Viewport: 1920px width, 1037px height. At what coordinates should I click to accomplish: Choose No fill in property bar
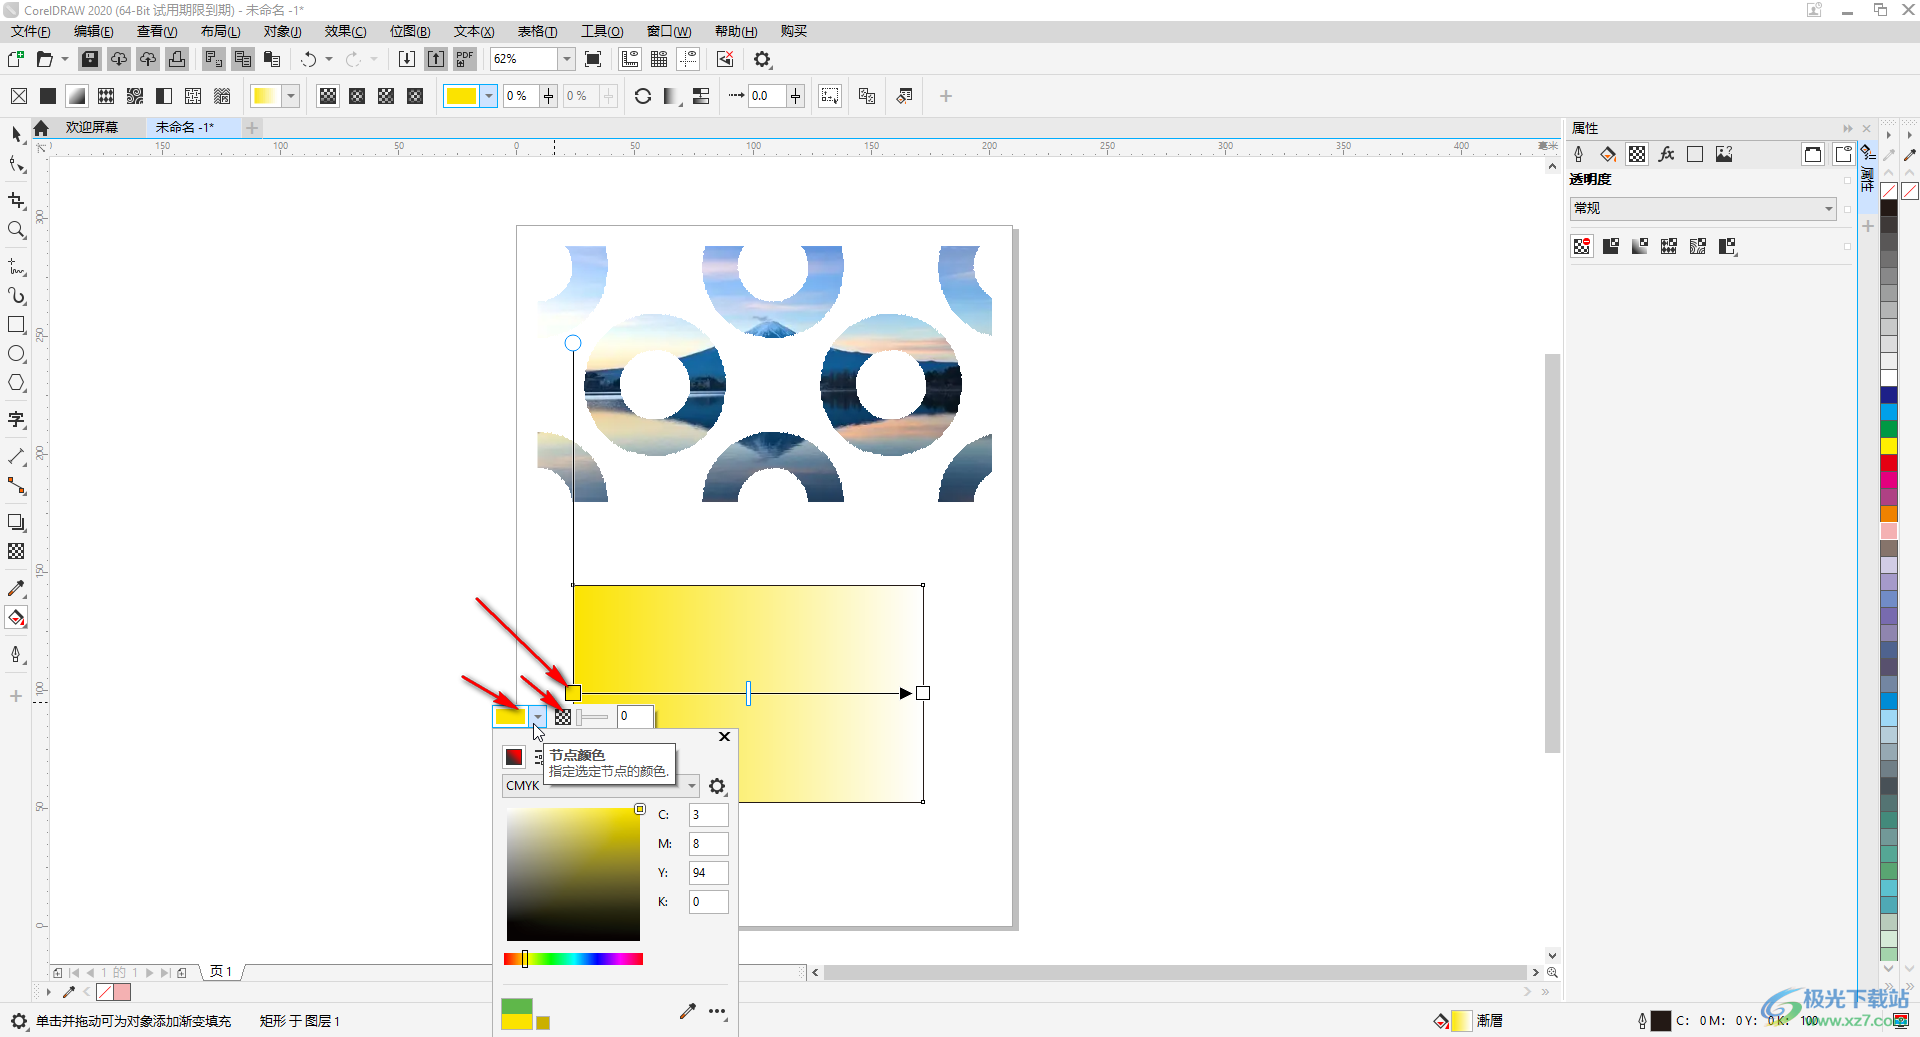tap(19, 96)
